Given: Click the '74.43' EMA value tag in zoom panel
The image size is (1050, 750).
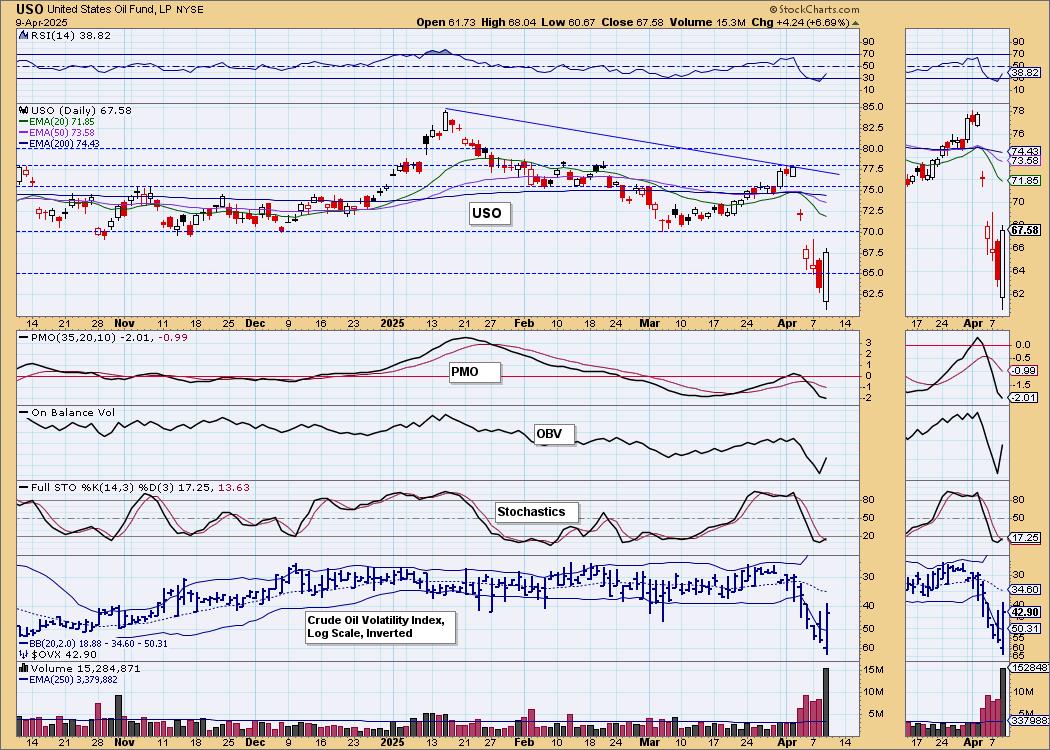Looking at the screenshot, I should [x=1025, y=151].
